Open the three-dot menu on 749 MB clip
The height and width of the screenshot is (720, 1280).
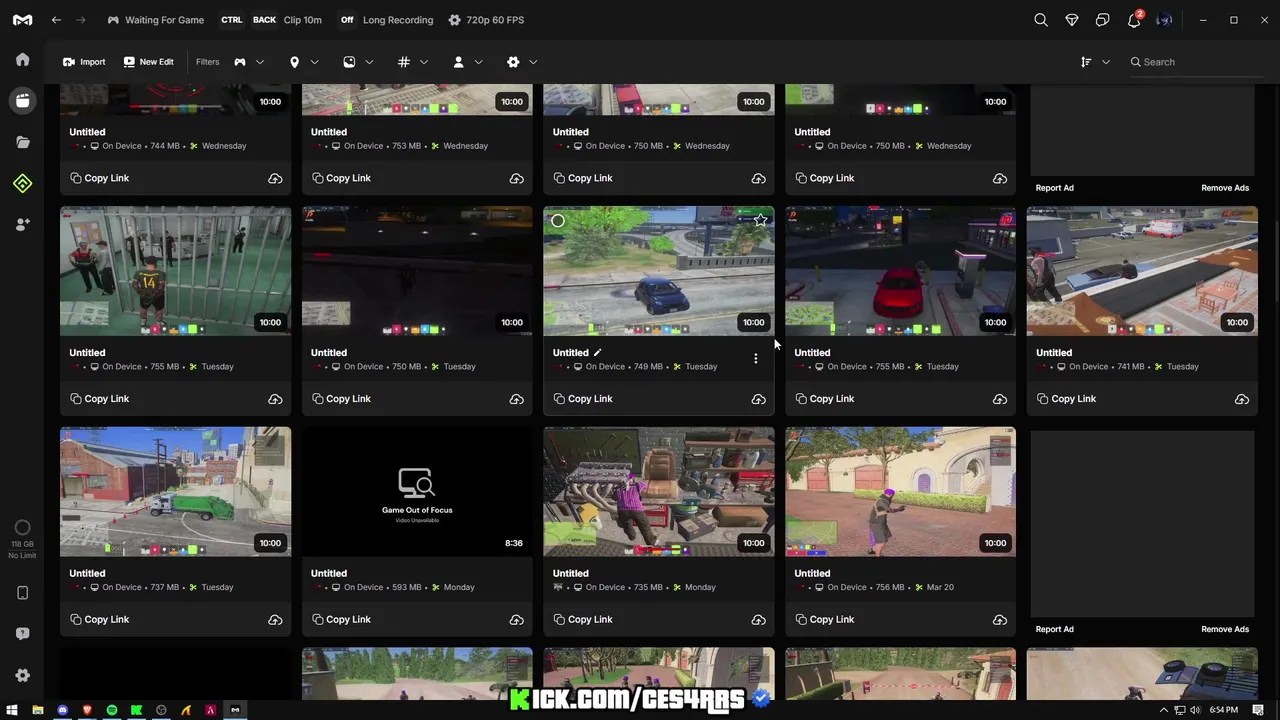coord(755,358)
